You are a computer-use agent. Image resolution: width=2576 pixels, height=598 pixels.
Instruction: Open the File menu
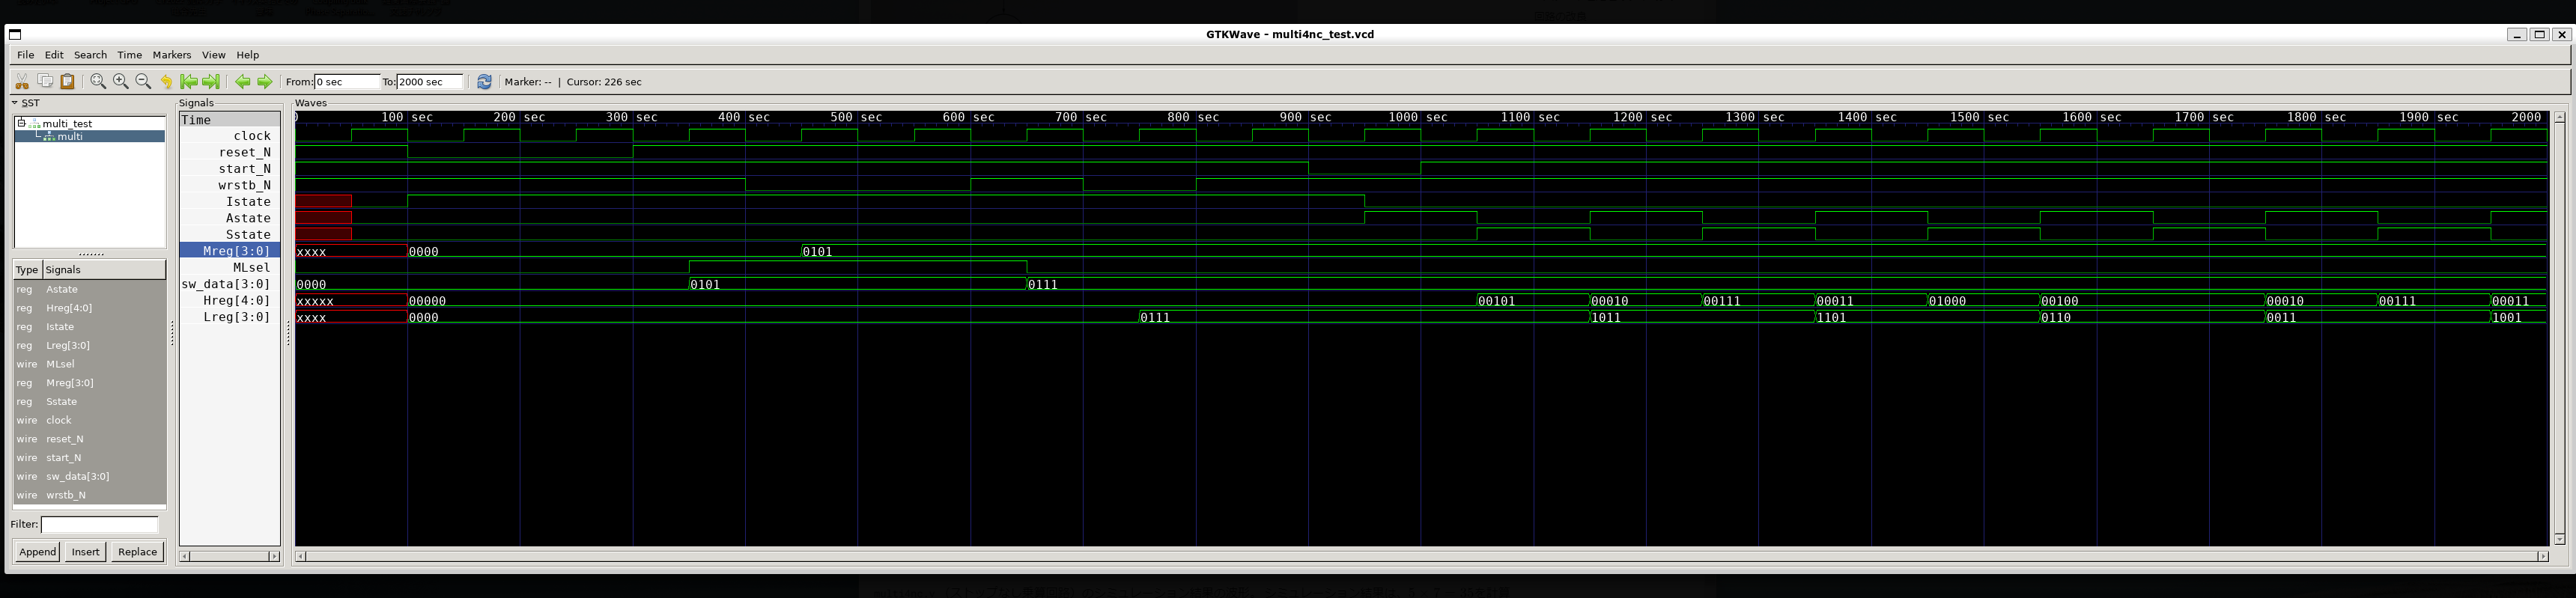click(x=26, y=55)
